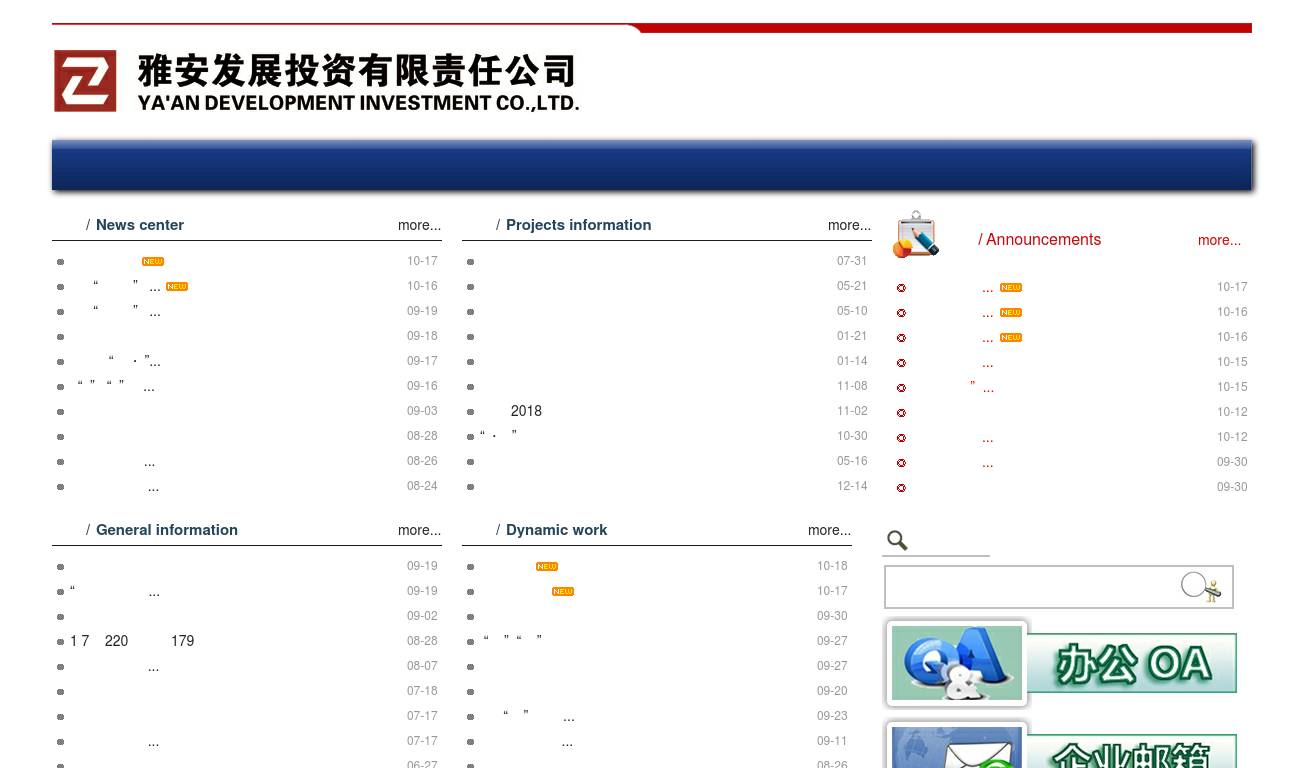Select the News center section heading
1304x768 pixels.
140,226
